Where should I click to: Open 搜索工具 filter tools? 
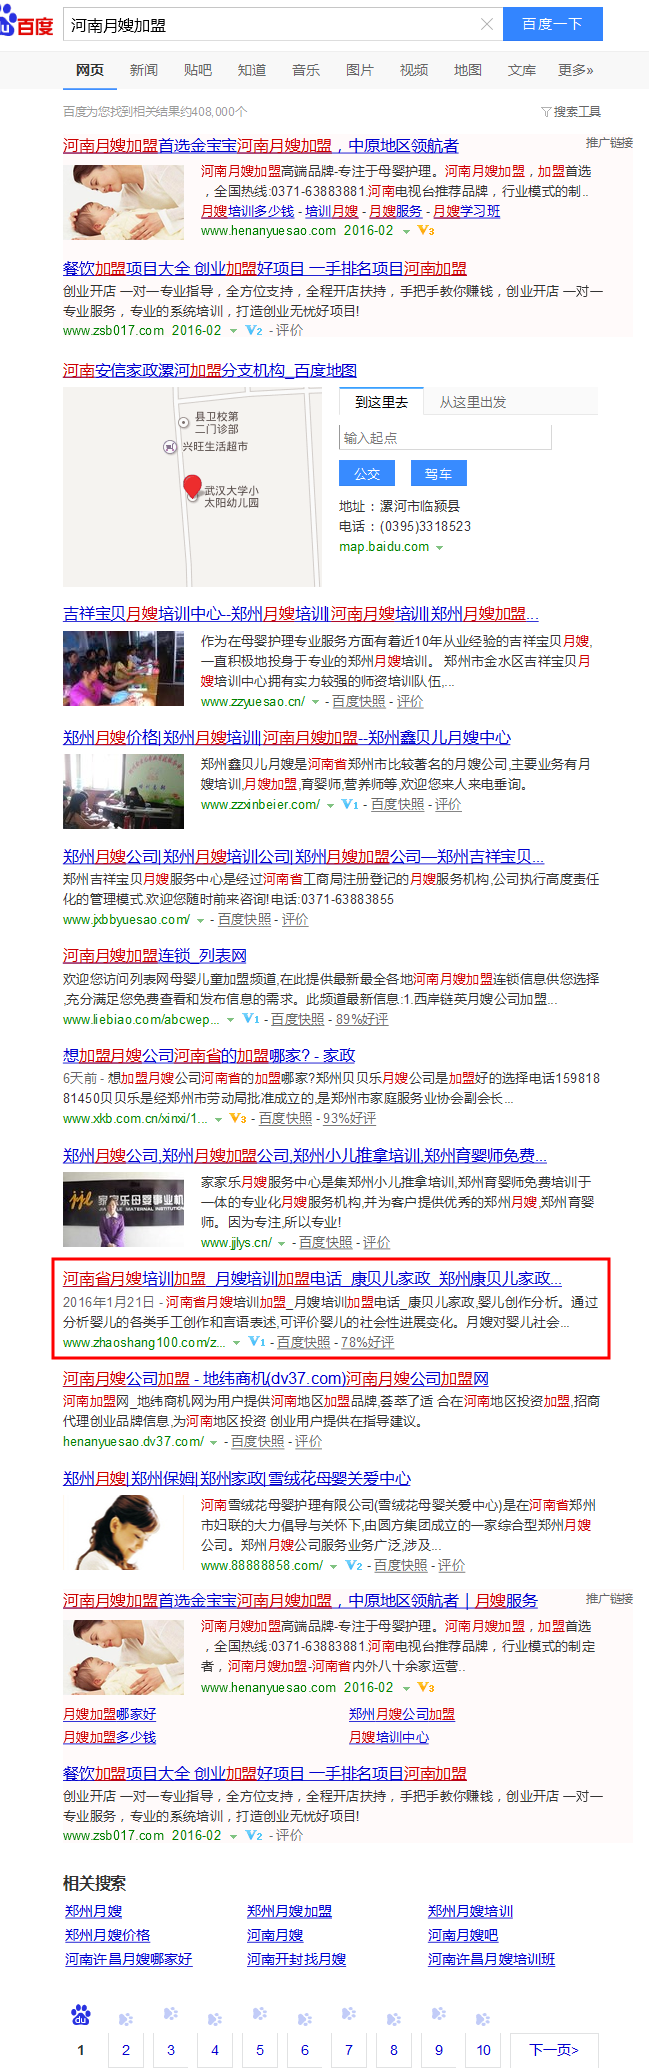(x=571, y=111)
